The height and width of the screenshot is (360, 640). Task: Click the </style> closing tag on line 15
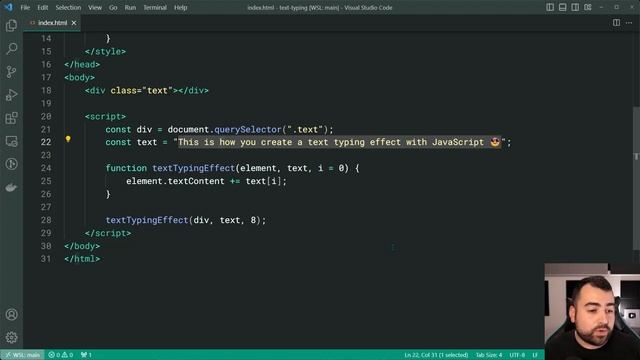[105, 51]
